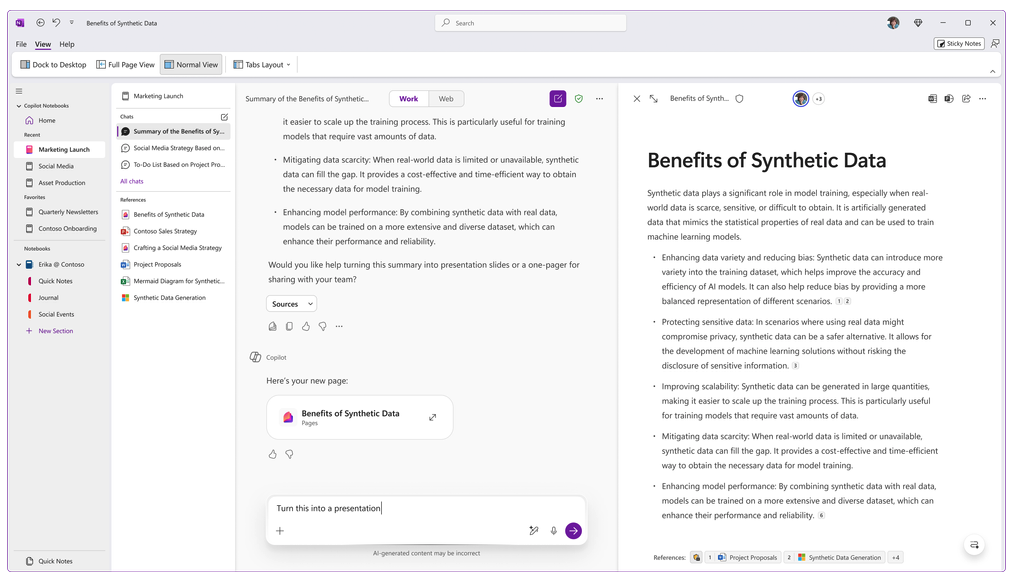Open the page in Word icon
The width and height of the screenshot is (1016, 588).
tap(932, 99)
